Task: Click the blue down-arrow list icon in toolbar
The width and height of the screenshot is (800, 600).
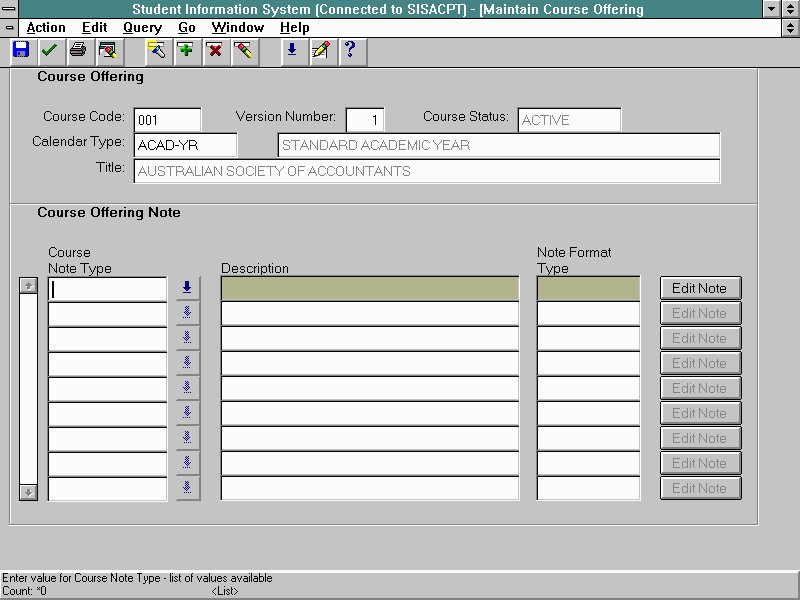Action: [292, 50]
